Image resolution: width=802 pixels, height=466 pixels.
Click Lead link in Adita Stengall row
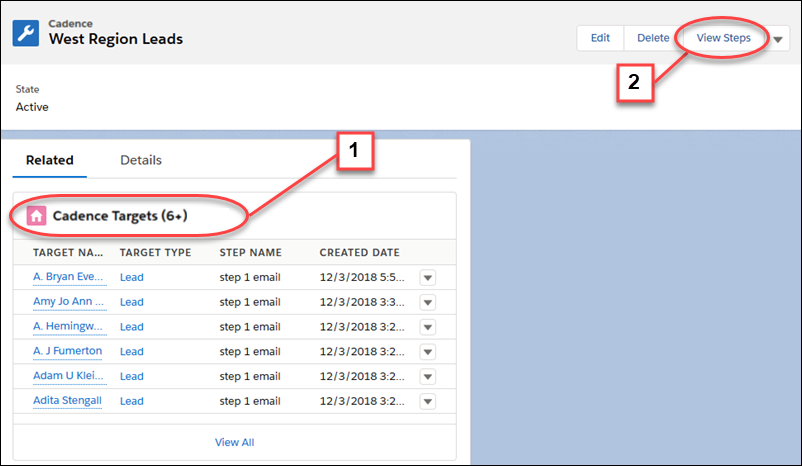[x=131, y=401]
